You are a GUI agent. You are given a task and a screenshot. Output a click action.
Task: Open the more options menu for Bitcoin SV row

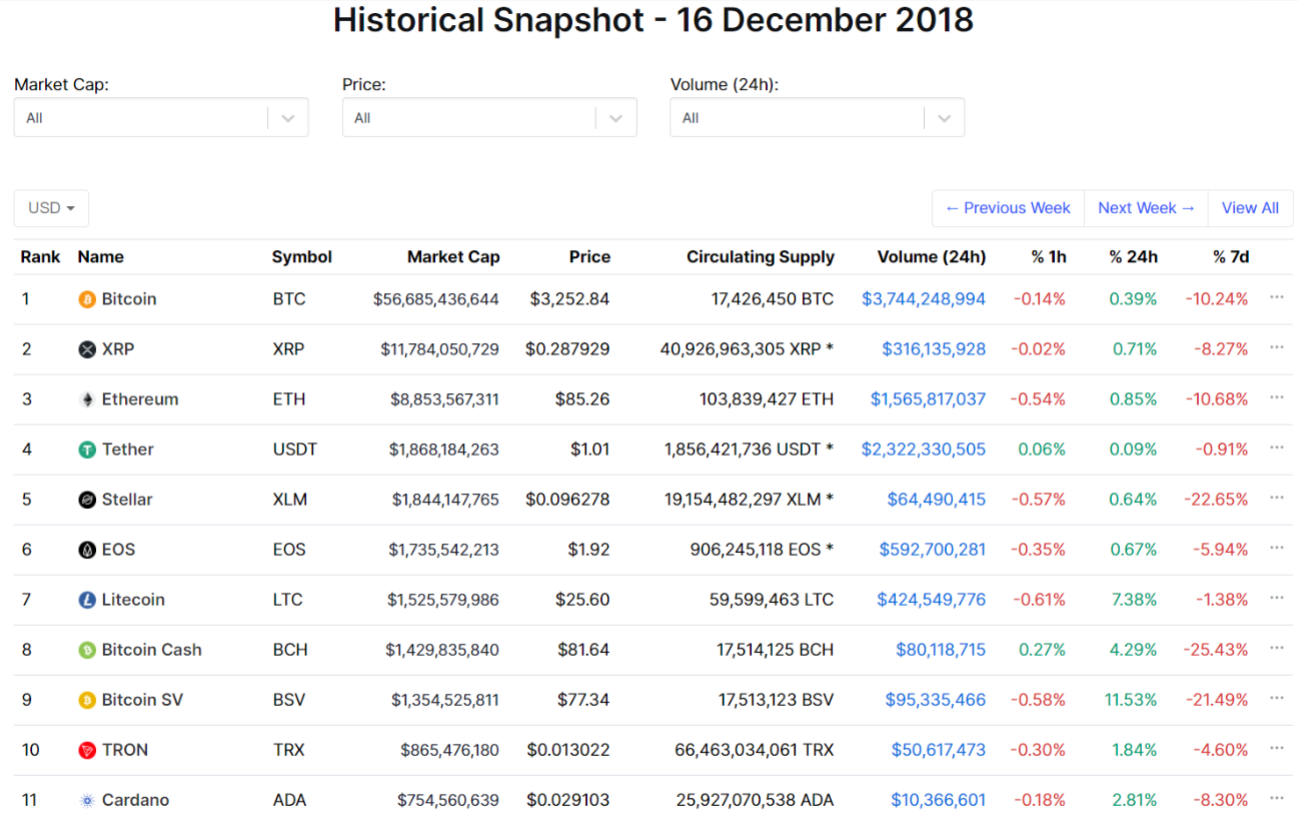click(1276, 698)
